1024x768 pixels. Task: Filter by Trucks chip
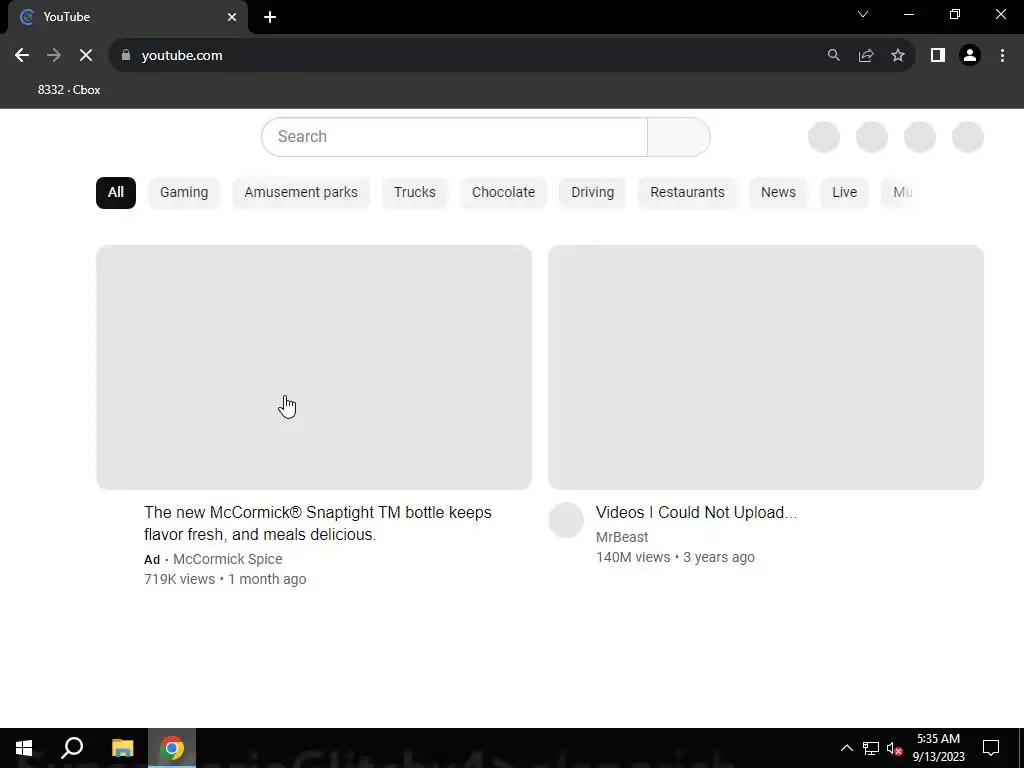tap(415, 193)
